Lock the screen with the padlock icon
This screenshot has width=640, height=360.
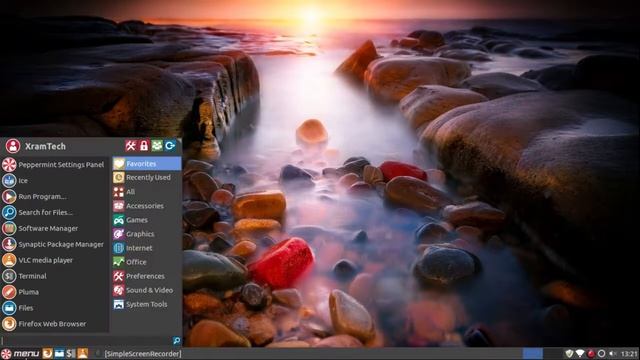click(x=144, y=145)
